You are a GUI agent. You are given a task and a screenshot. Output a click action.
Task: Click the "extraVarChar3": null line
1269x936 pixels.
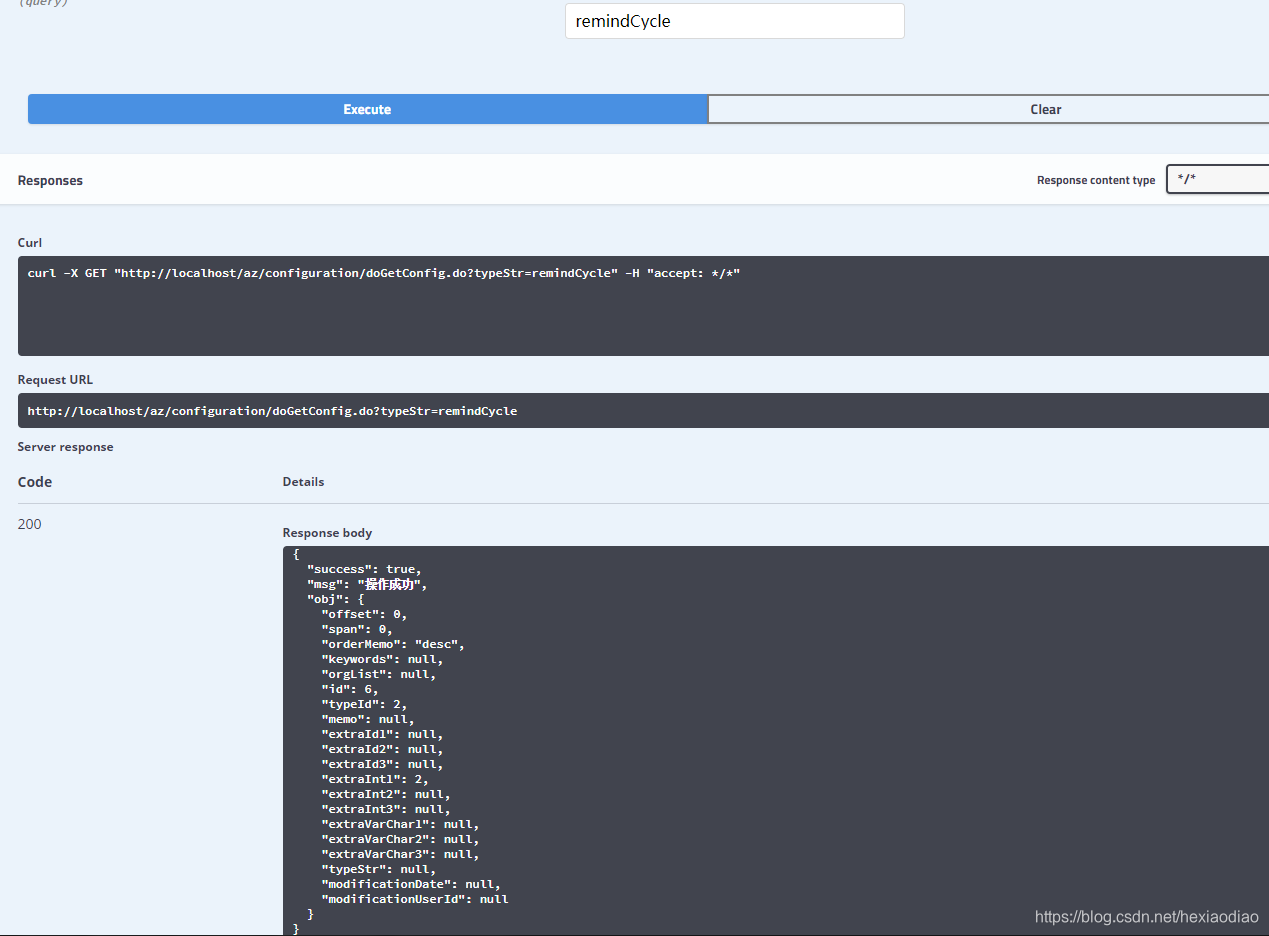click(x=400, y=854)
